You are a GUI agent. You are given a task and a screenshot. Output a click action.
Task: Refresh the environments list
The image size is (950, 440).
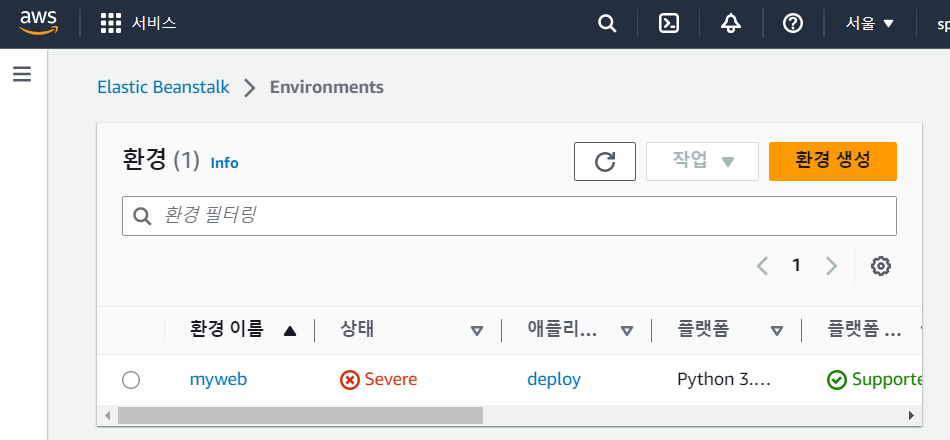point(605,161)
